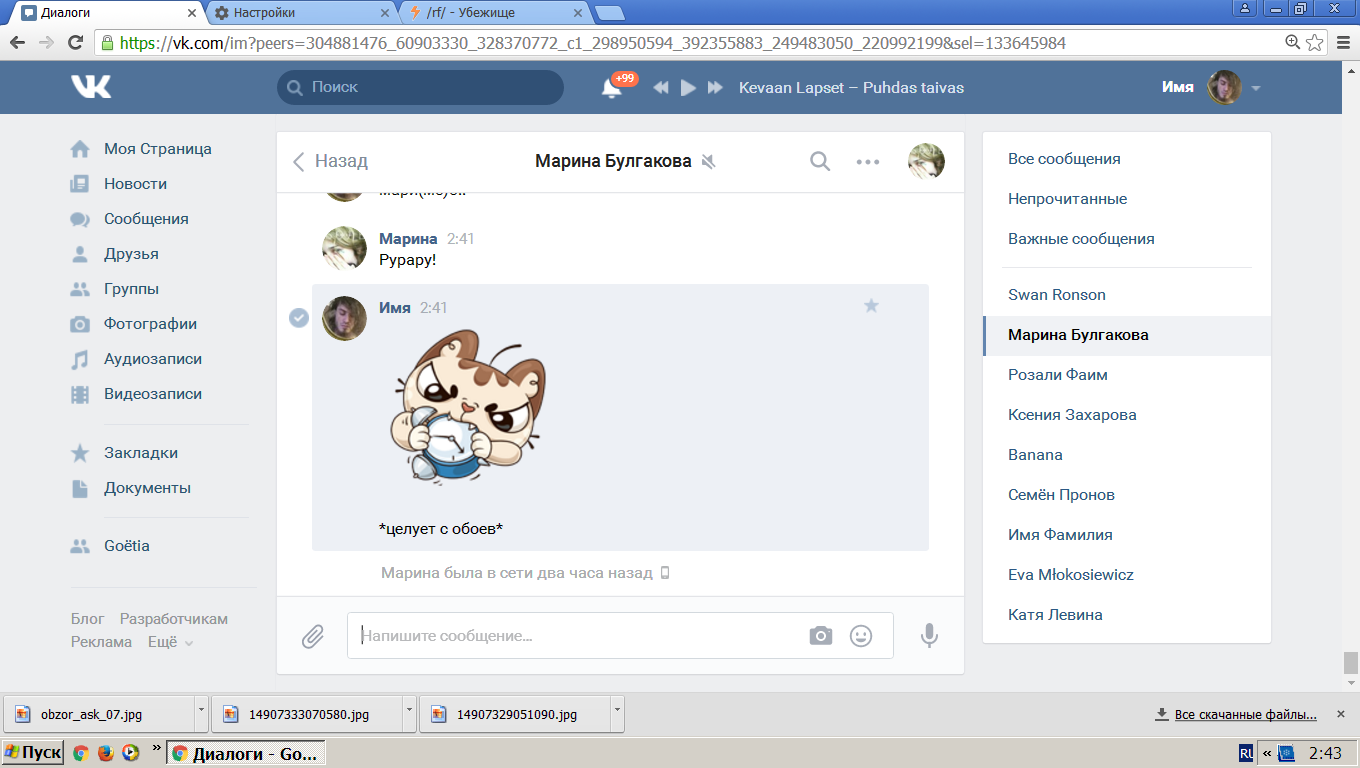The width and height of the screenshot is (1360, 768).
Task: Go back with Назад link
Action: [x=330, y=161]
